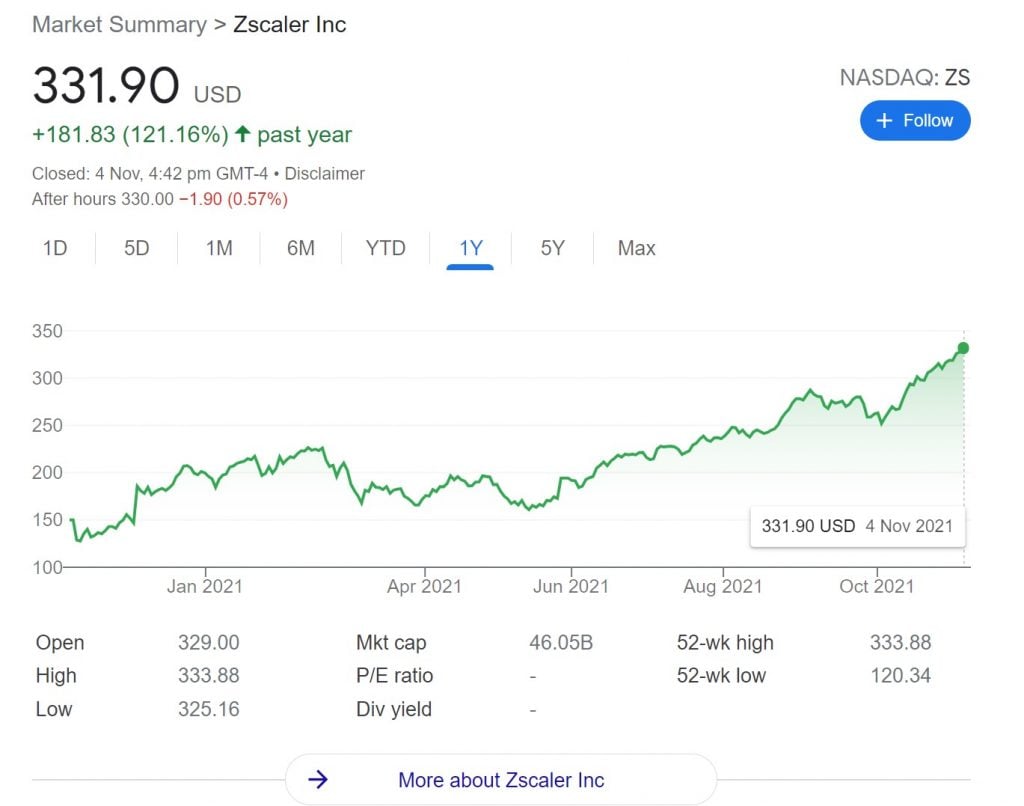Show year-to-date YTD chart
The width and height of the screenshot is (1024, 806).
click(385, 248)
